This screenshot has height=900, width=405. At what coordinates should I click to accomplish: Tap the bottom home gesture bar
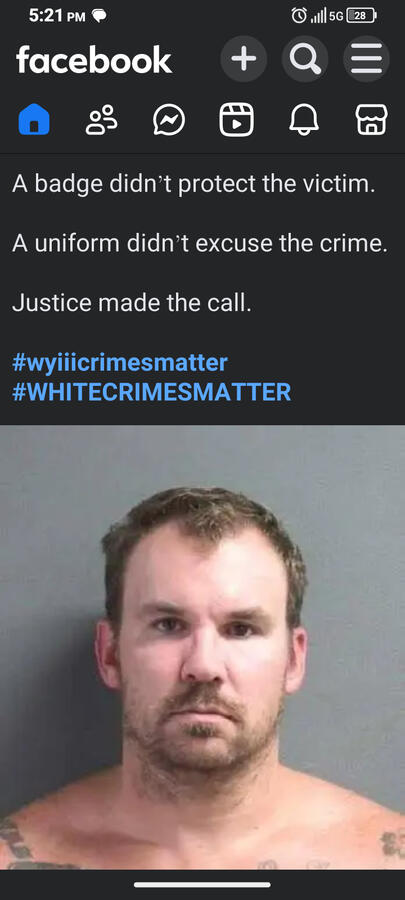202,885
